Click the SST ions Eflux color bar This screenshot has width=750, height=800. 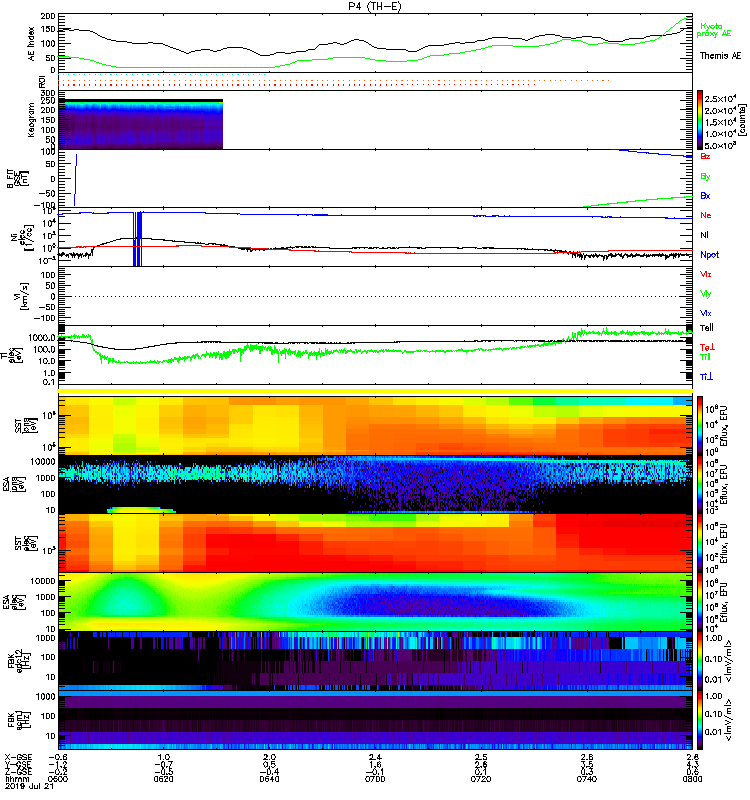tap(700, 426)
